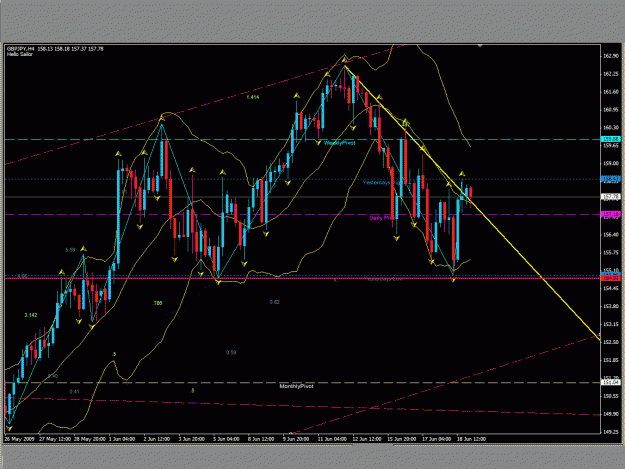Click 152.50 on the price axis

click(x=611, y=342)
